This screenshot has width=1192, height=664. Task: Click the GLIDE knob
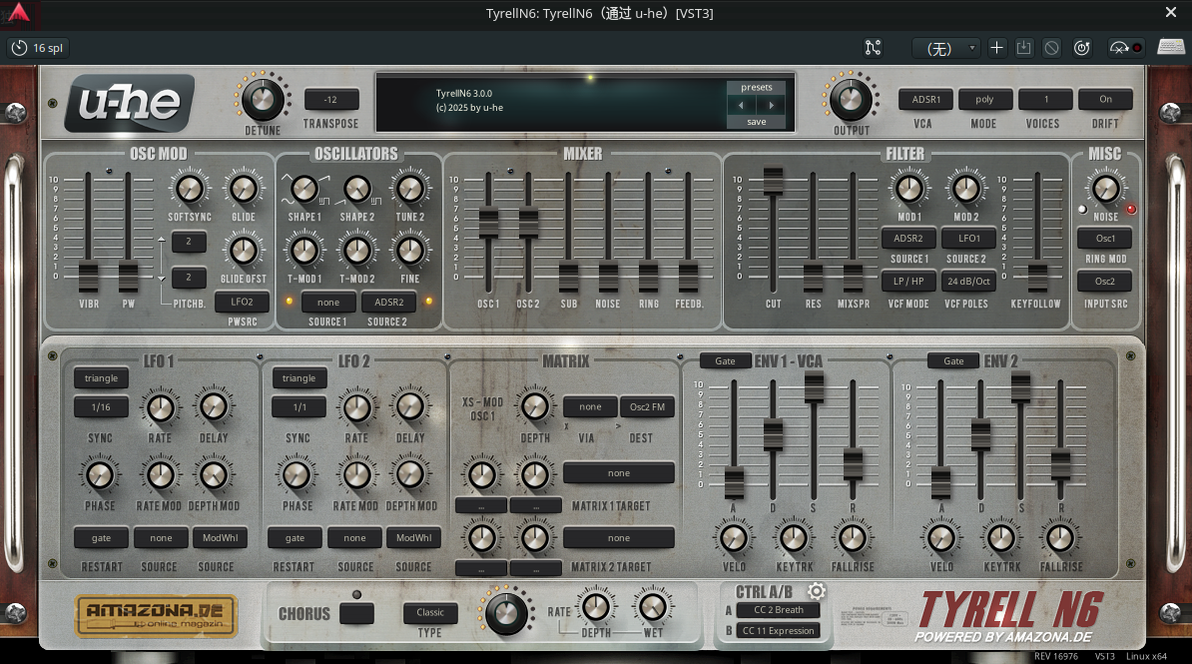[243, 188]
